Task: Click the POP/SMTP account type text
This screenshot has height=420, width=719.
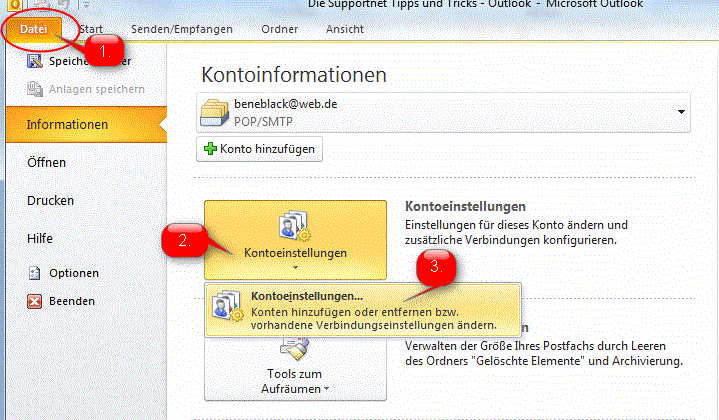Action: (x=263, y=122)
